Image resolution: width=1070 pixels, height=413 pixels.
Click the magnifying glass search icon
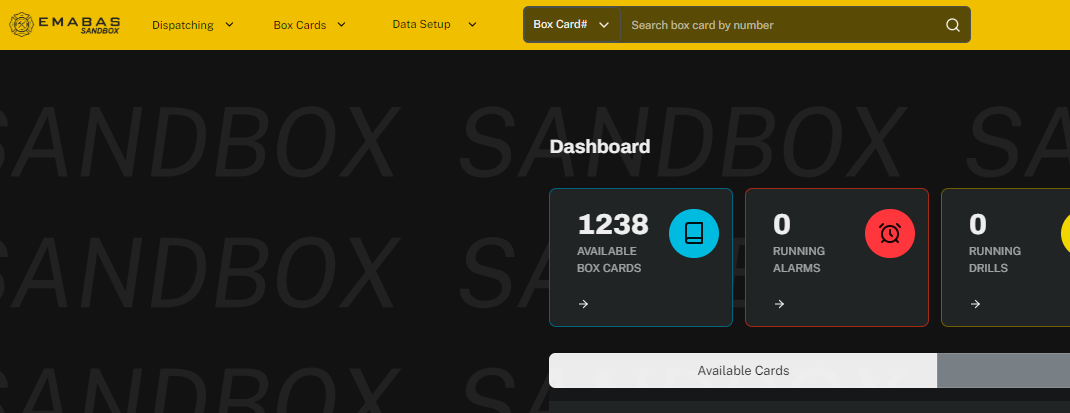[953, 25]
